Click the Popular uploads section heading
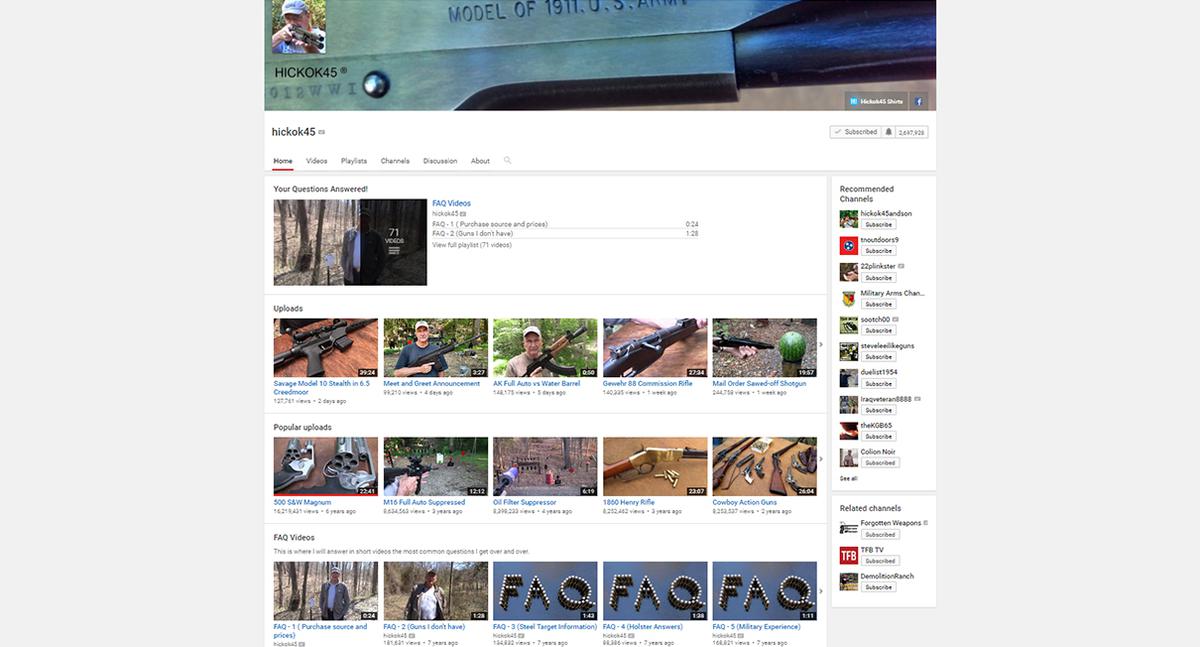The width and height of the screenshot is (1200, 647). tap(303, 428)
